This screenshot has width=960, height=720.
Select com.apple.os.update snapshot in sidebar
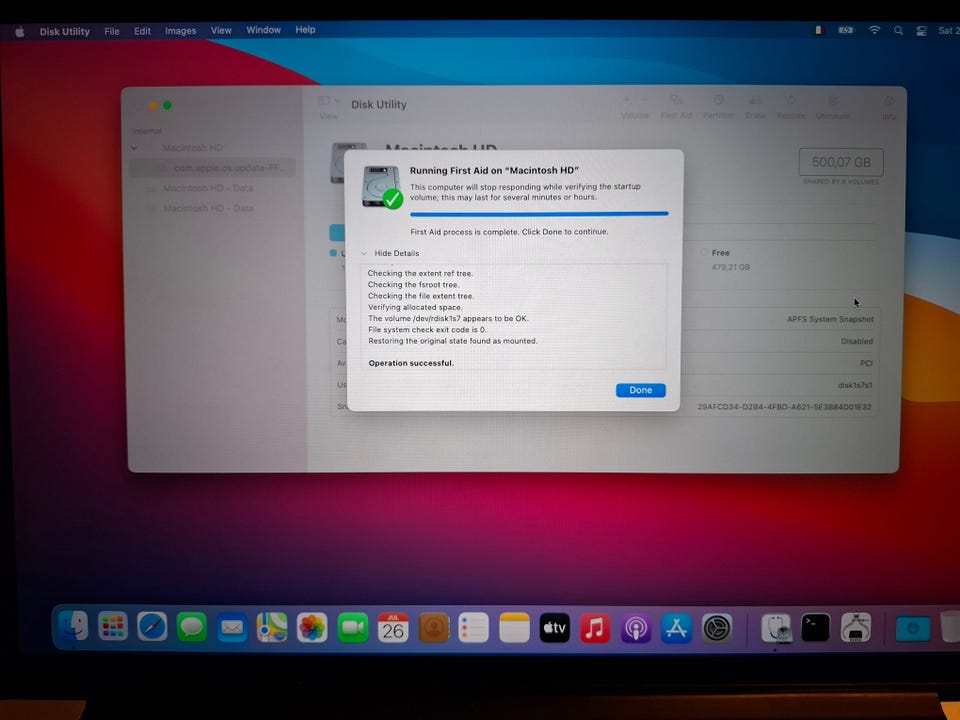pos(212,168)
